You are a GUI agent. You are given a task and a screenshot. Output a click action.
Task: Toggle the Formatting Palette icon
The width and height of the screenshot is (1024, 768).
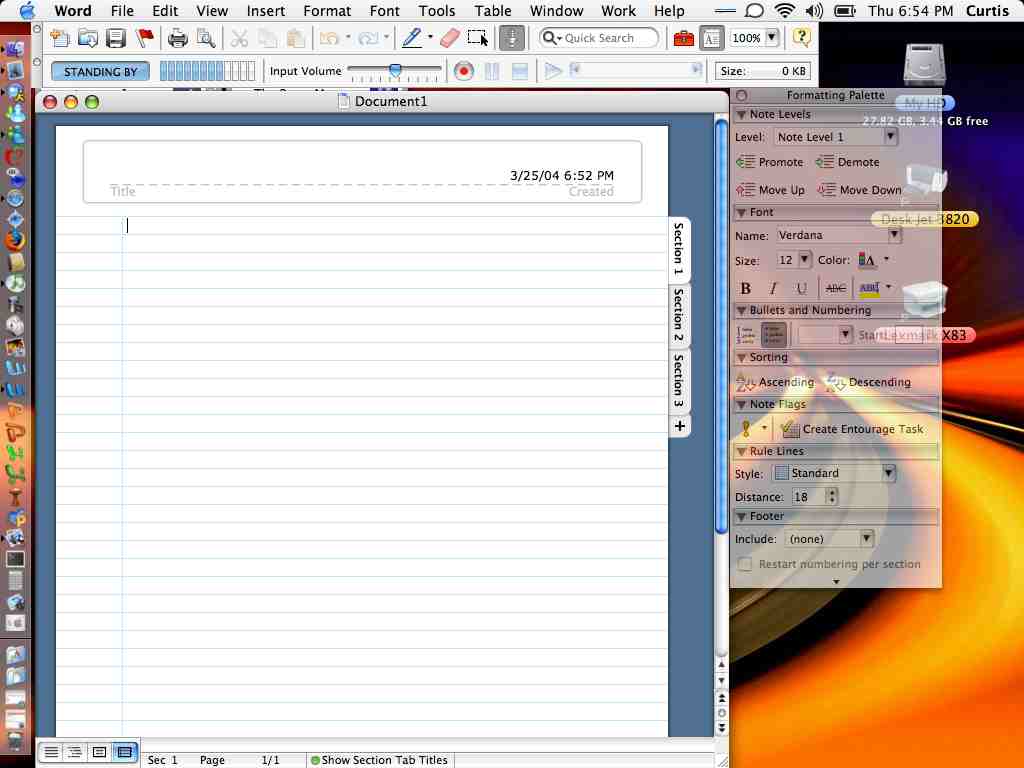pyautogui.click(x=711, y=39)
